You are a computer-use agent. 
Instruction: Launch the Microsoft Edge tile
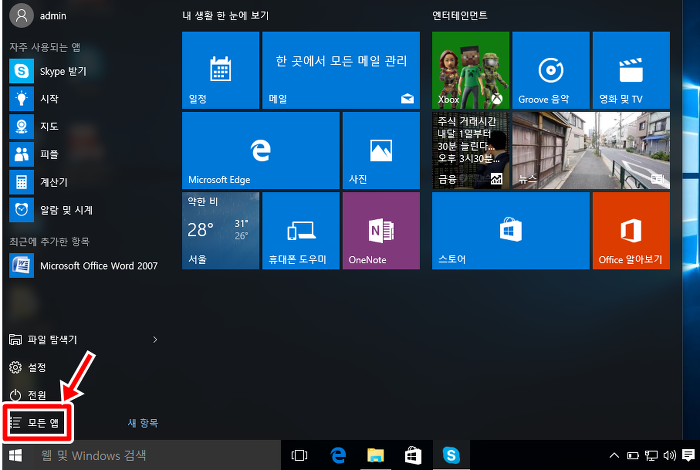(x=261, y=150)
